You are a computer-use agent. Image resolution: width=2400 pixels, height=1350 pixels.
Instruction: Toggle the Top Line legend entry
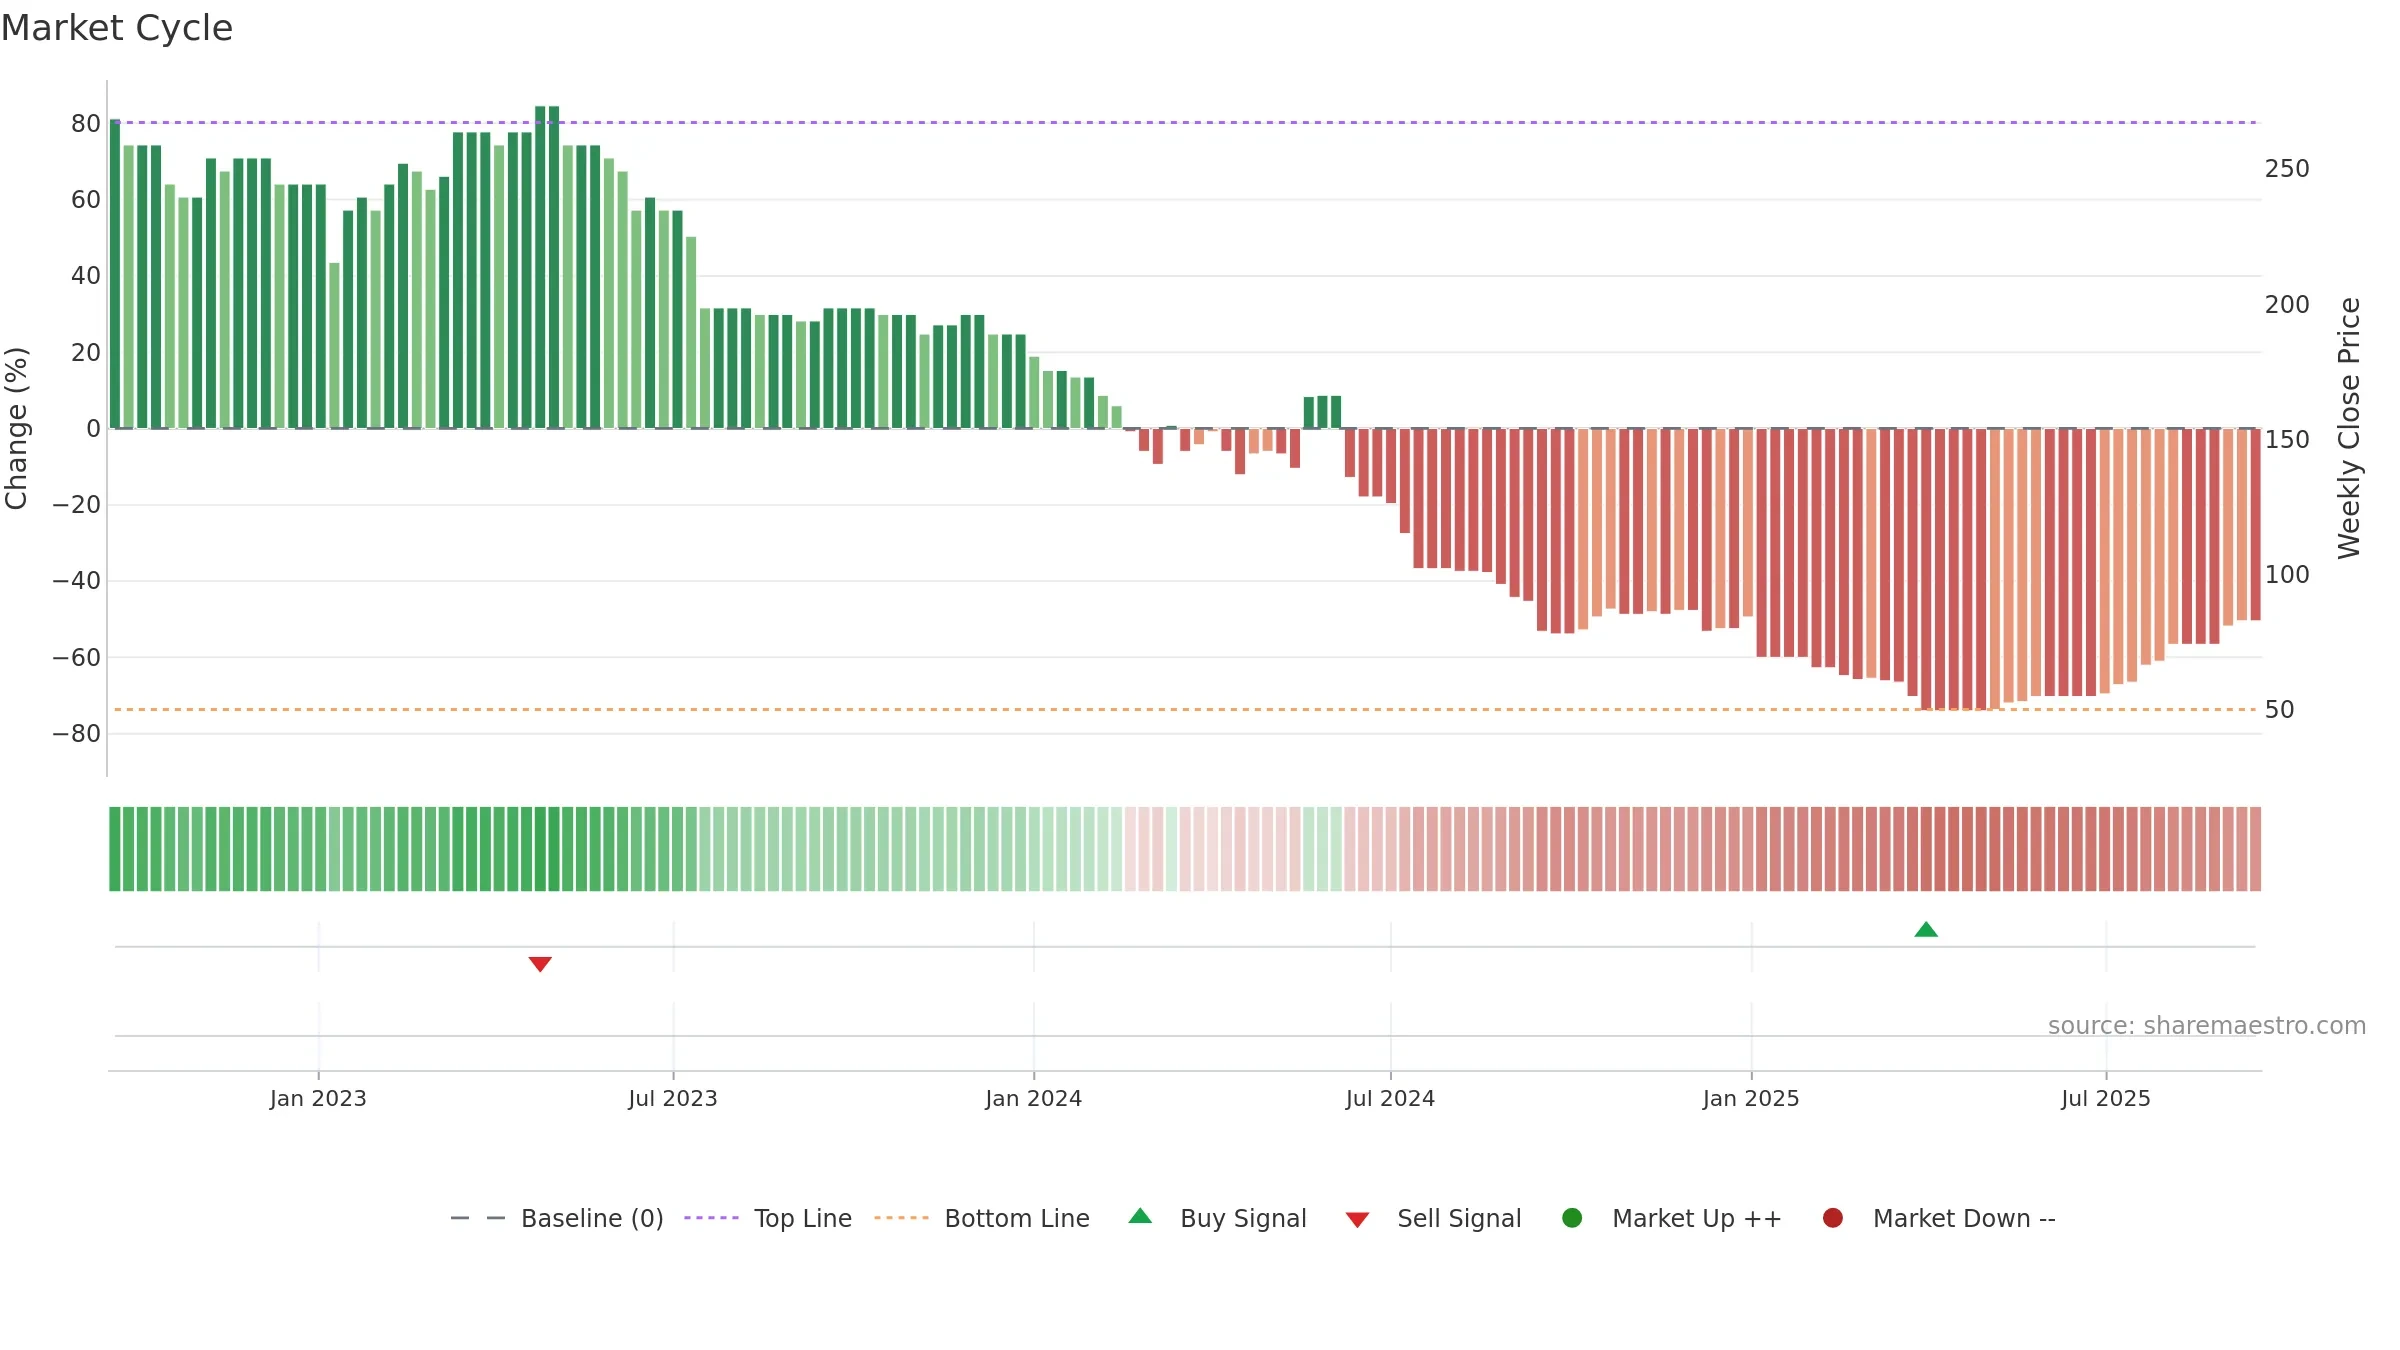(x=768, y=1218)
